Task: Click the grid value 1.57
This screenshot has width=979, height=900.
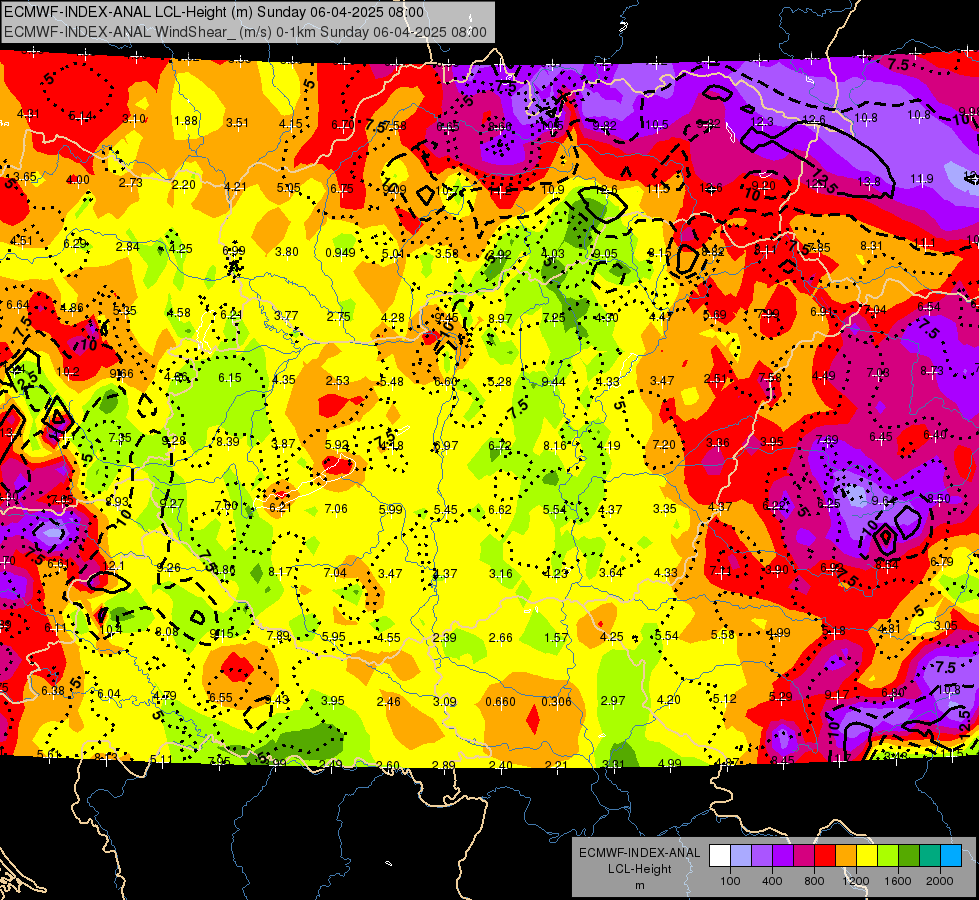Action: (556, 637)
